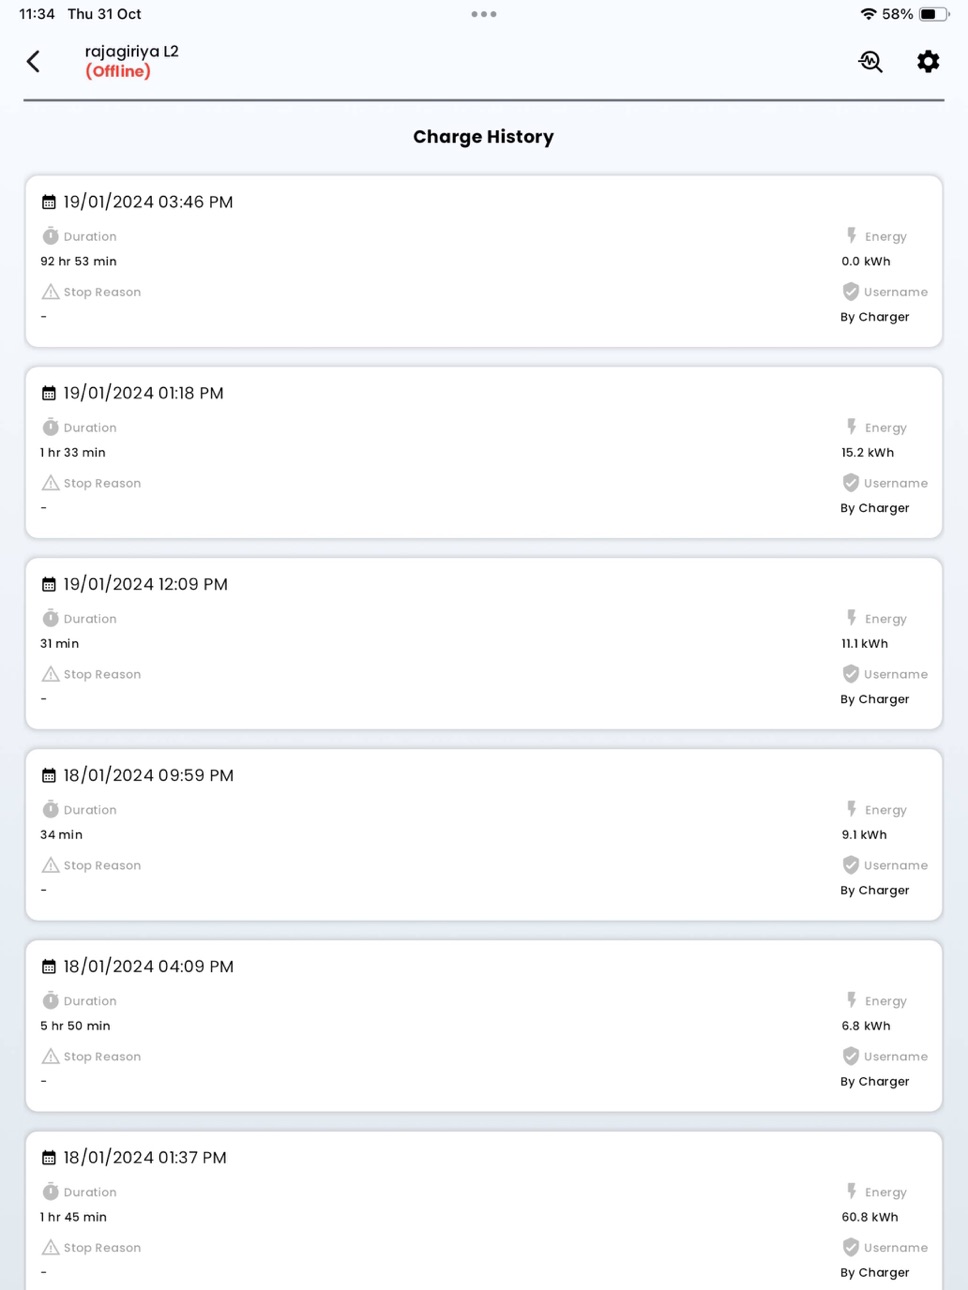
Task: Tap calendar icon of 18/01/2024 01:37 PM entry
Action: 49,1158
